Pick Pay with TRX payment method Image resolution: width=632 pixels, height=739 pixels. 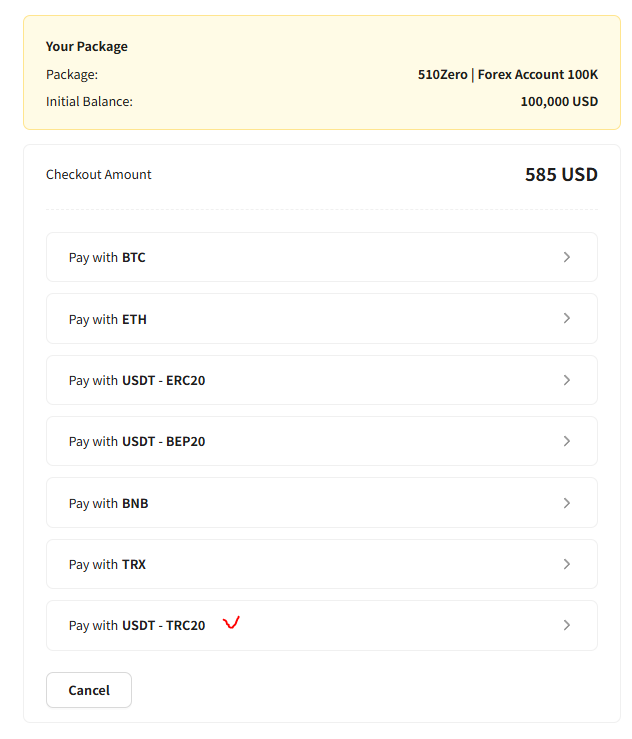tap(107, 565)
